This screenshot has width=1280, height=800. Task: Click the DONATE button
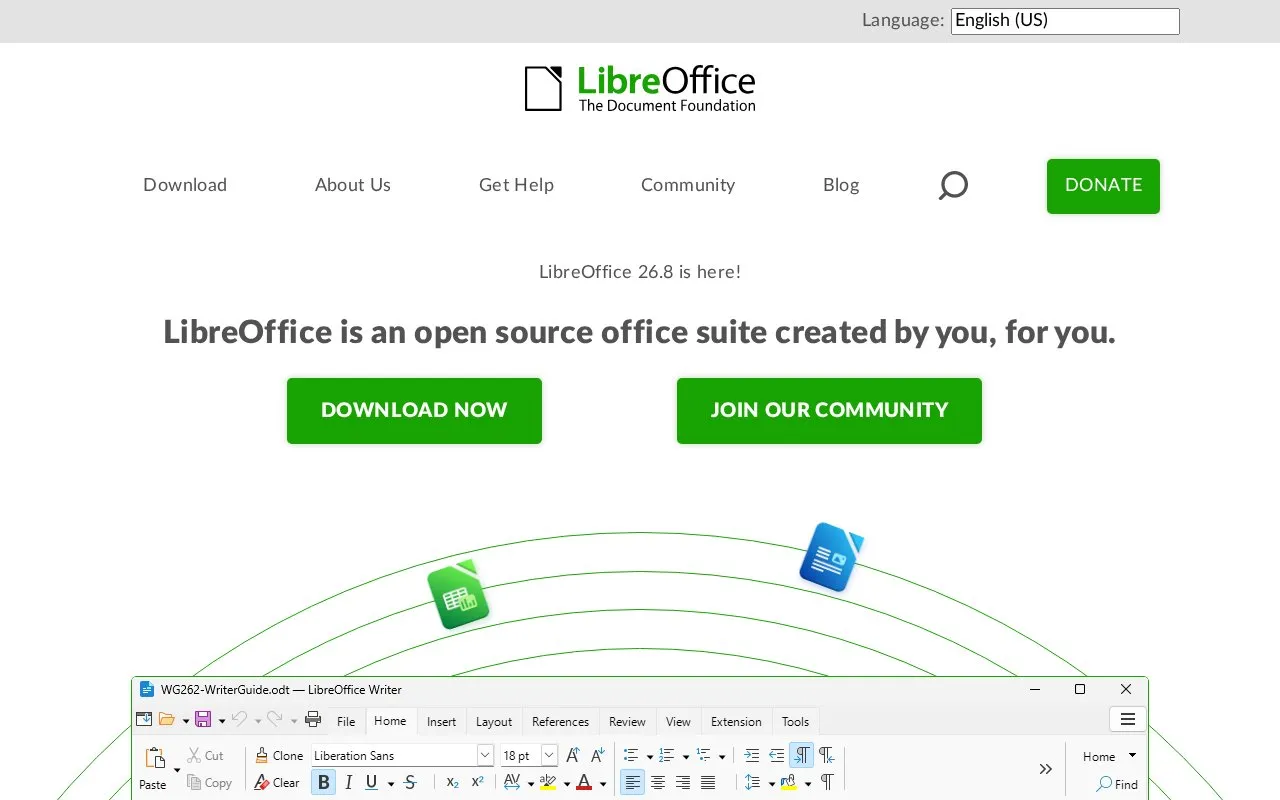tap(1103, 186)
